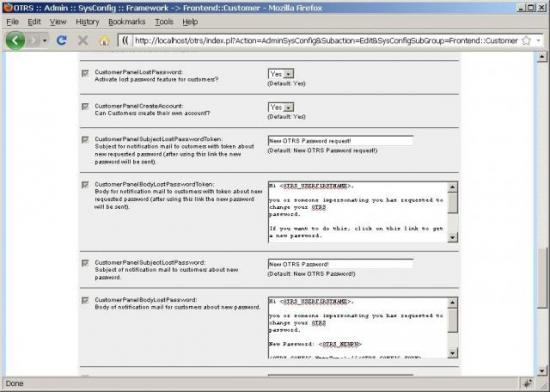Click the New OTRS Password request! subject field

click(x=340, y=141)
